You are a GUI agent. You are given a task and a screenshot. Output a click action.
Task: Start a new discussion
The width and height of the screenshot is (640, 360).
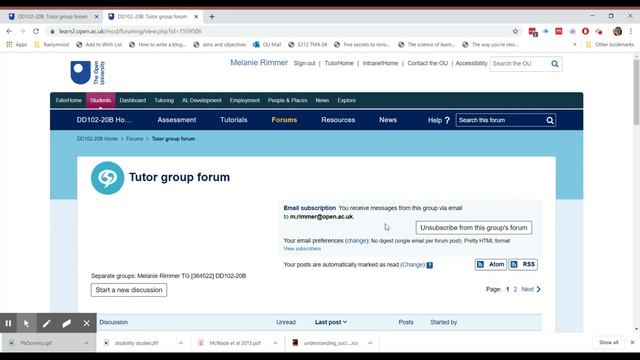click(129, 290)
